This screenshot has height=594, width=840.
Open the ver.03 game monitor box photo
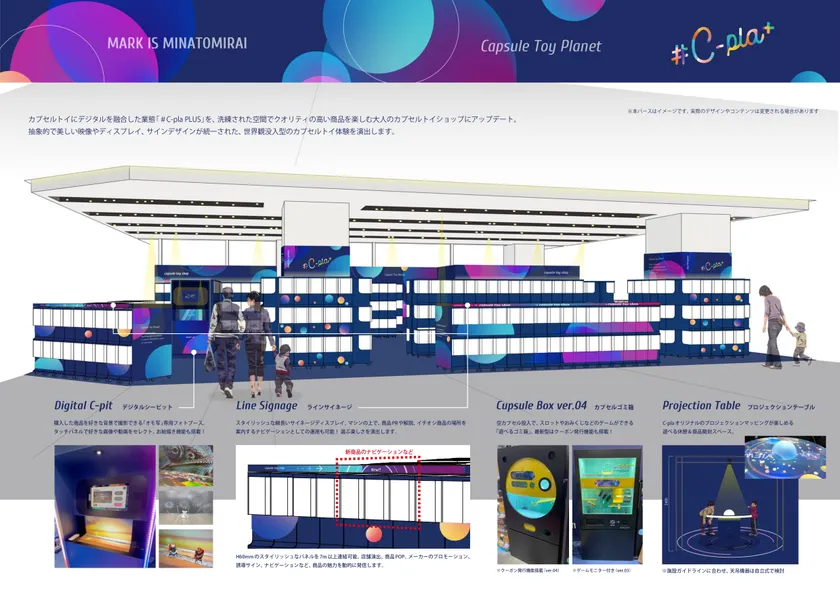[x=608, y=505]
